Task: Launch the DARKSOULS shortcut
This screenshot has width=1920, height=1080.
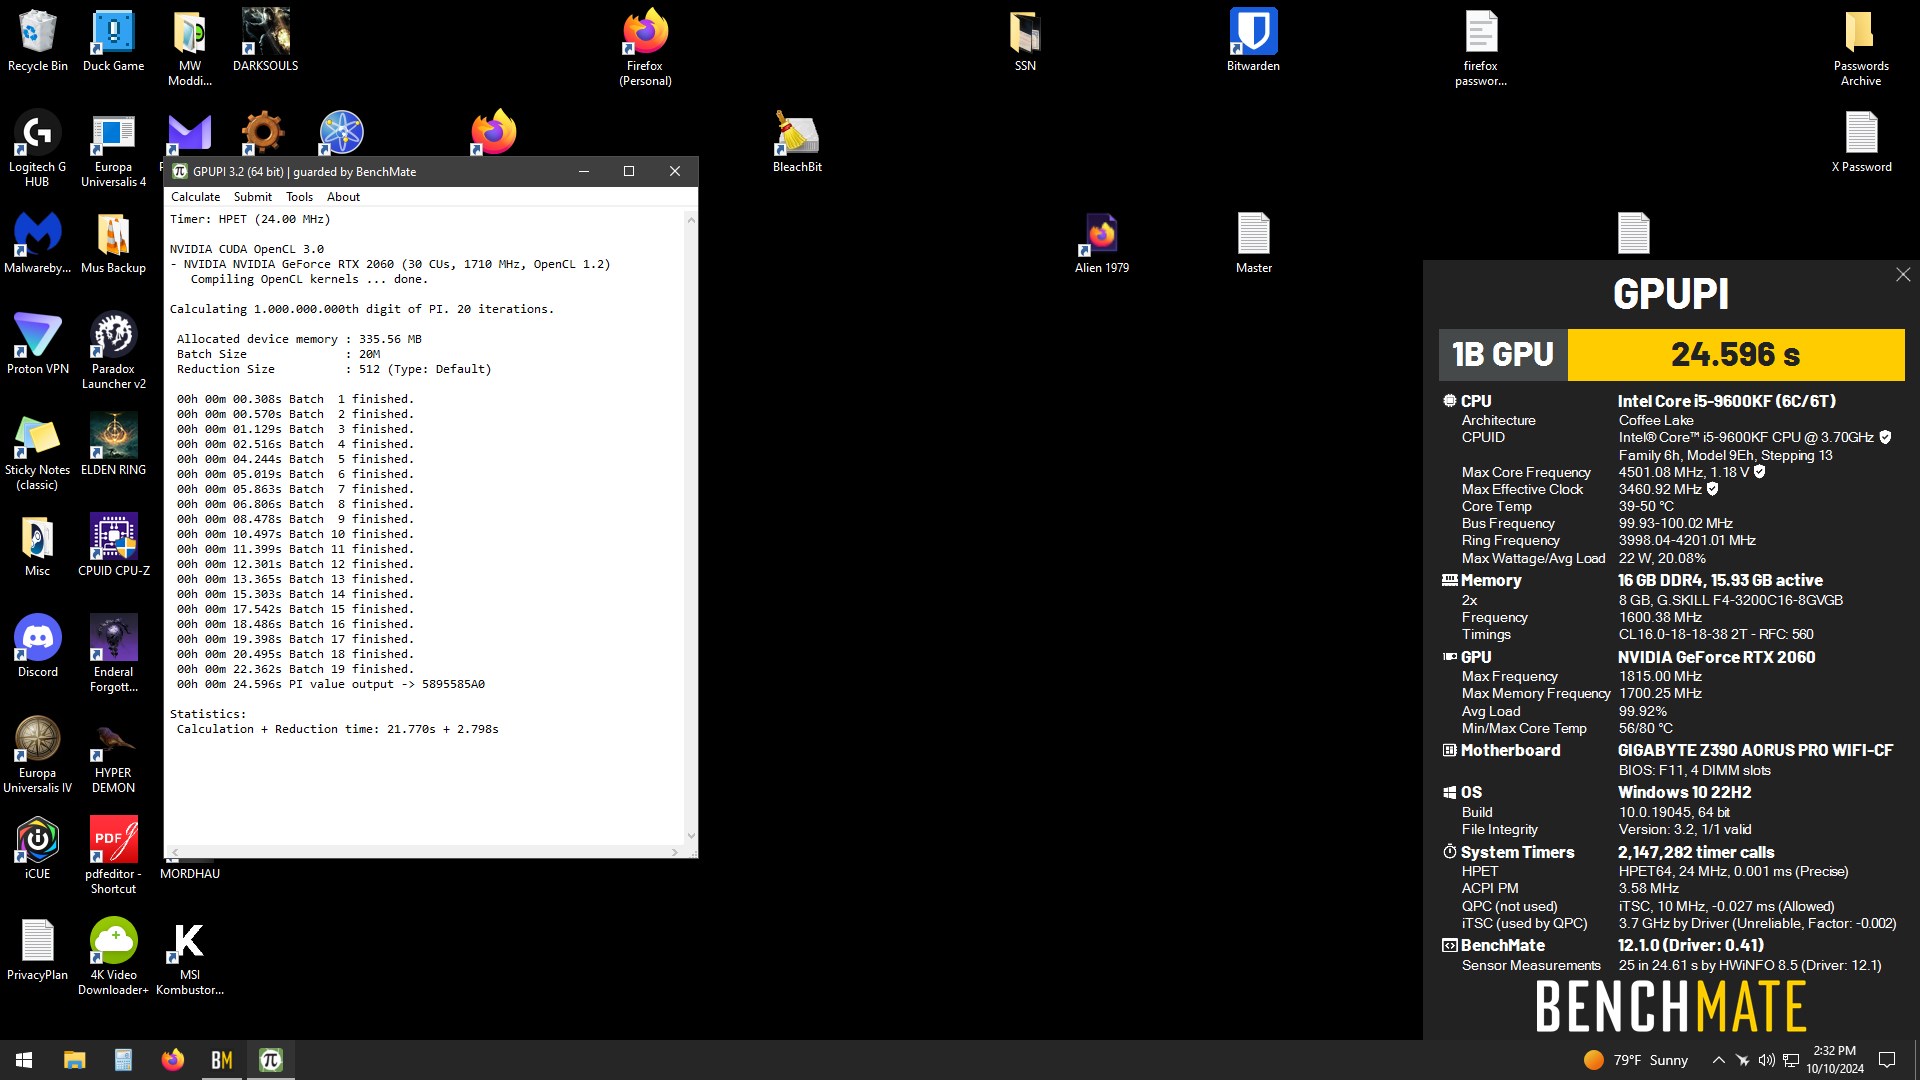Action: (x=265, y=41)
